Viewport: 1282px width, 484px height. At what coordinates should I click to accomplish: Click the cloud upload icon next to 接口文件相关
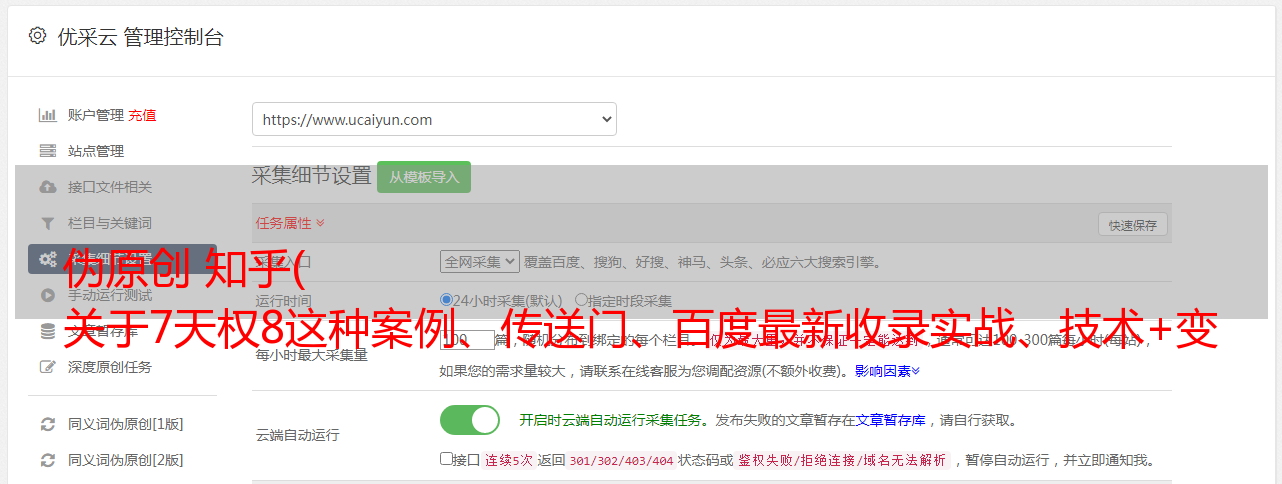[x=47, y=187]
